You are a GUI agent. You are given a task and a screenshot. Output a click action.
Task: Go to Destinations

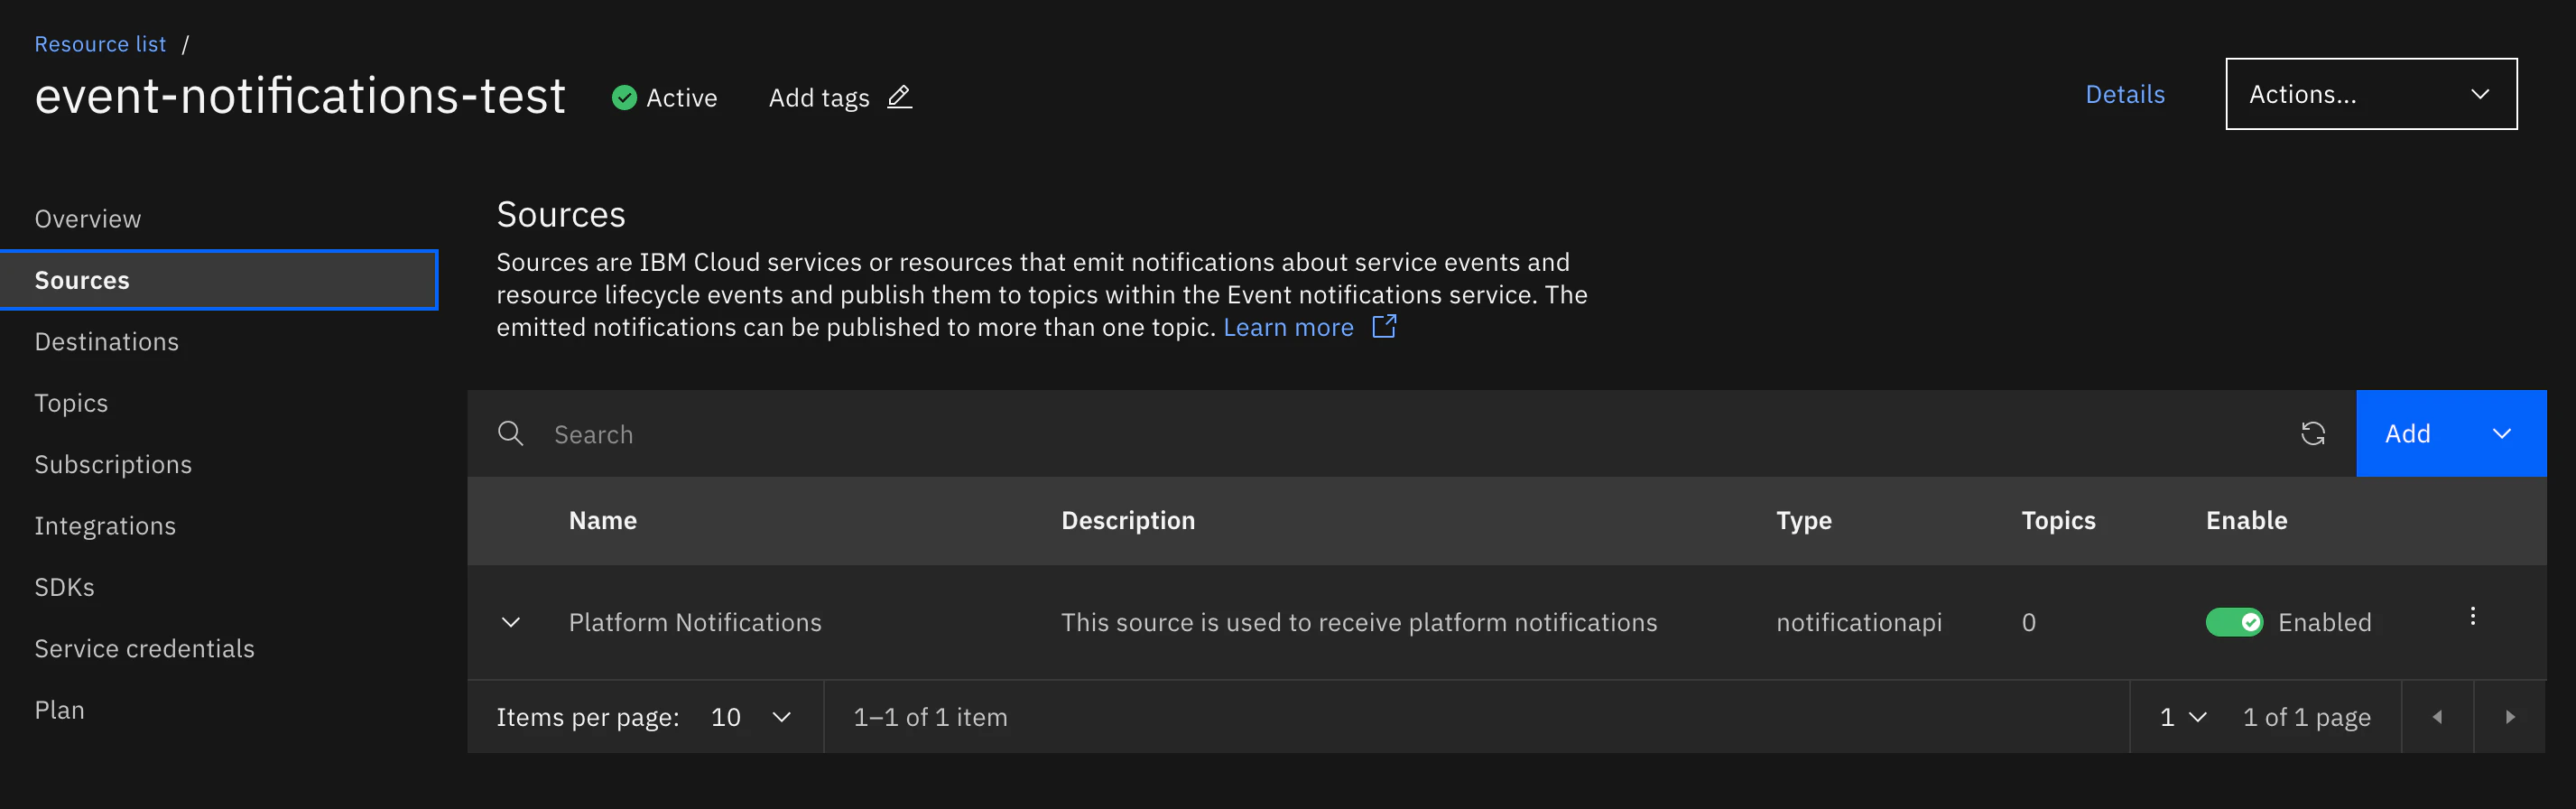pos(107,342)
